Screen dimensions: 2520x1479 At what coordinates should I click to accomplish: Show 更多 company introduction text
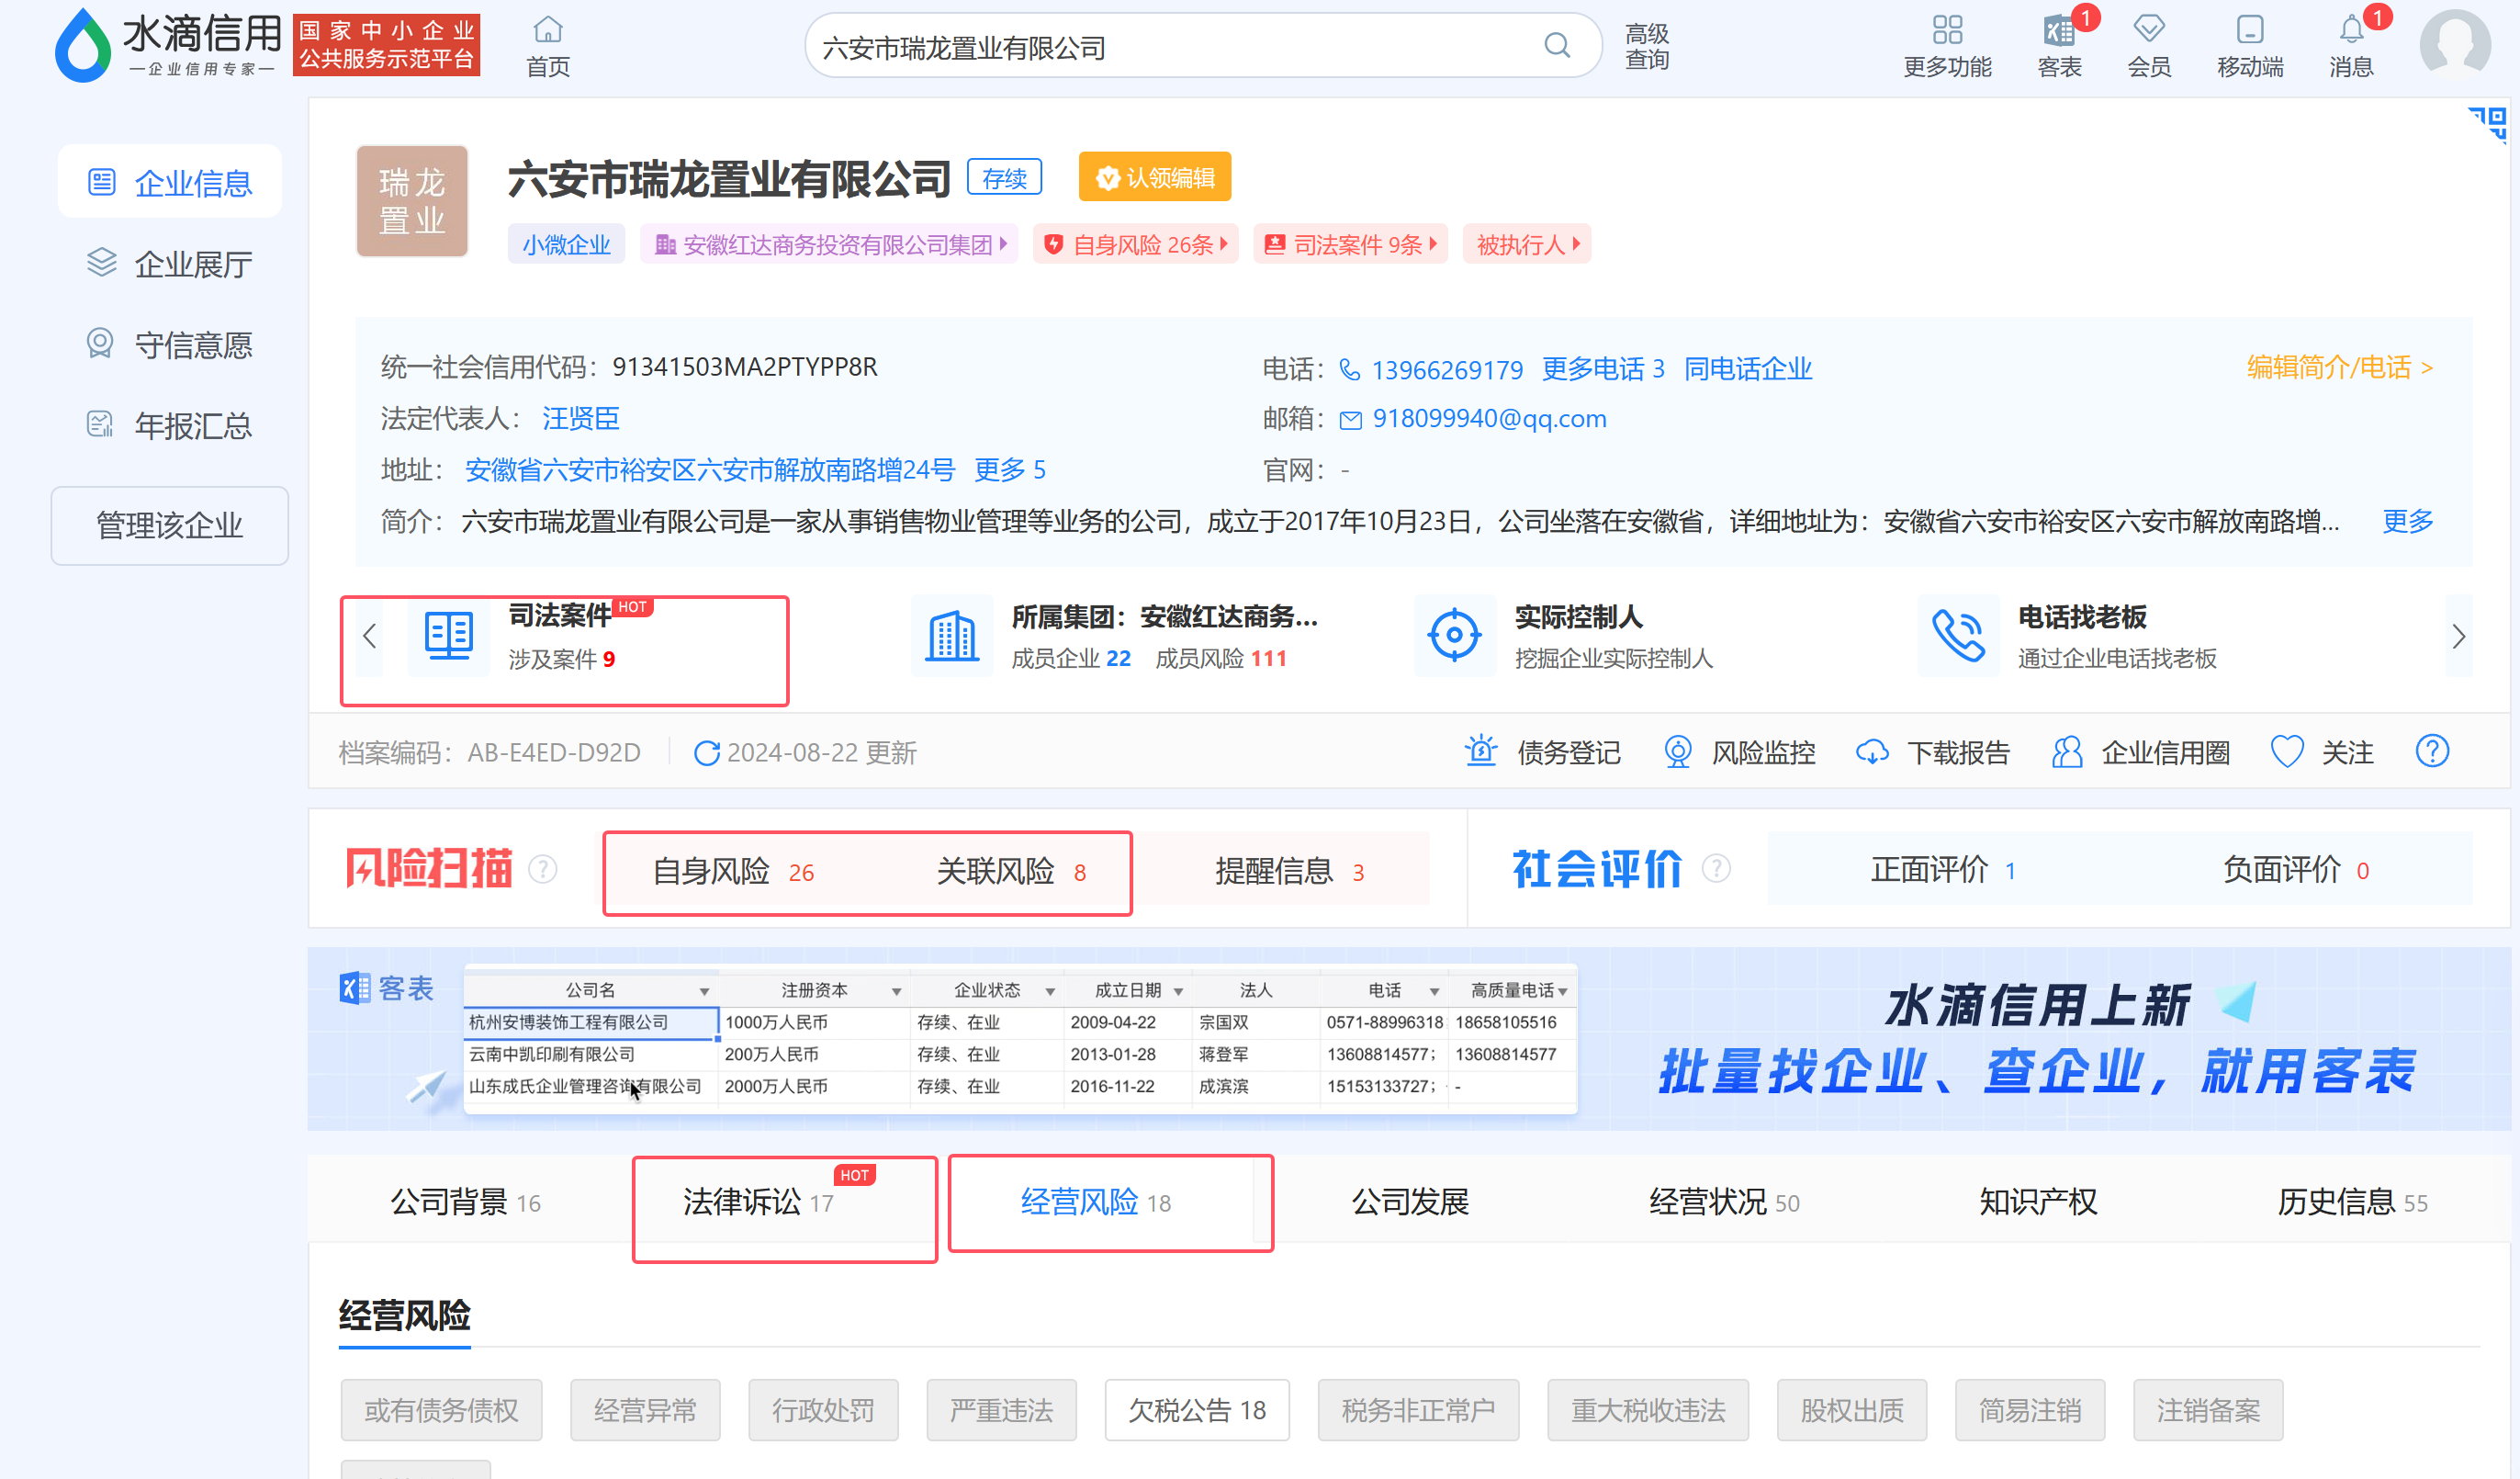[x=2407, y=521]
